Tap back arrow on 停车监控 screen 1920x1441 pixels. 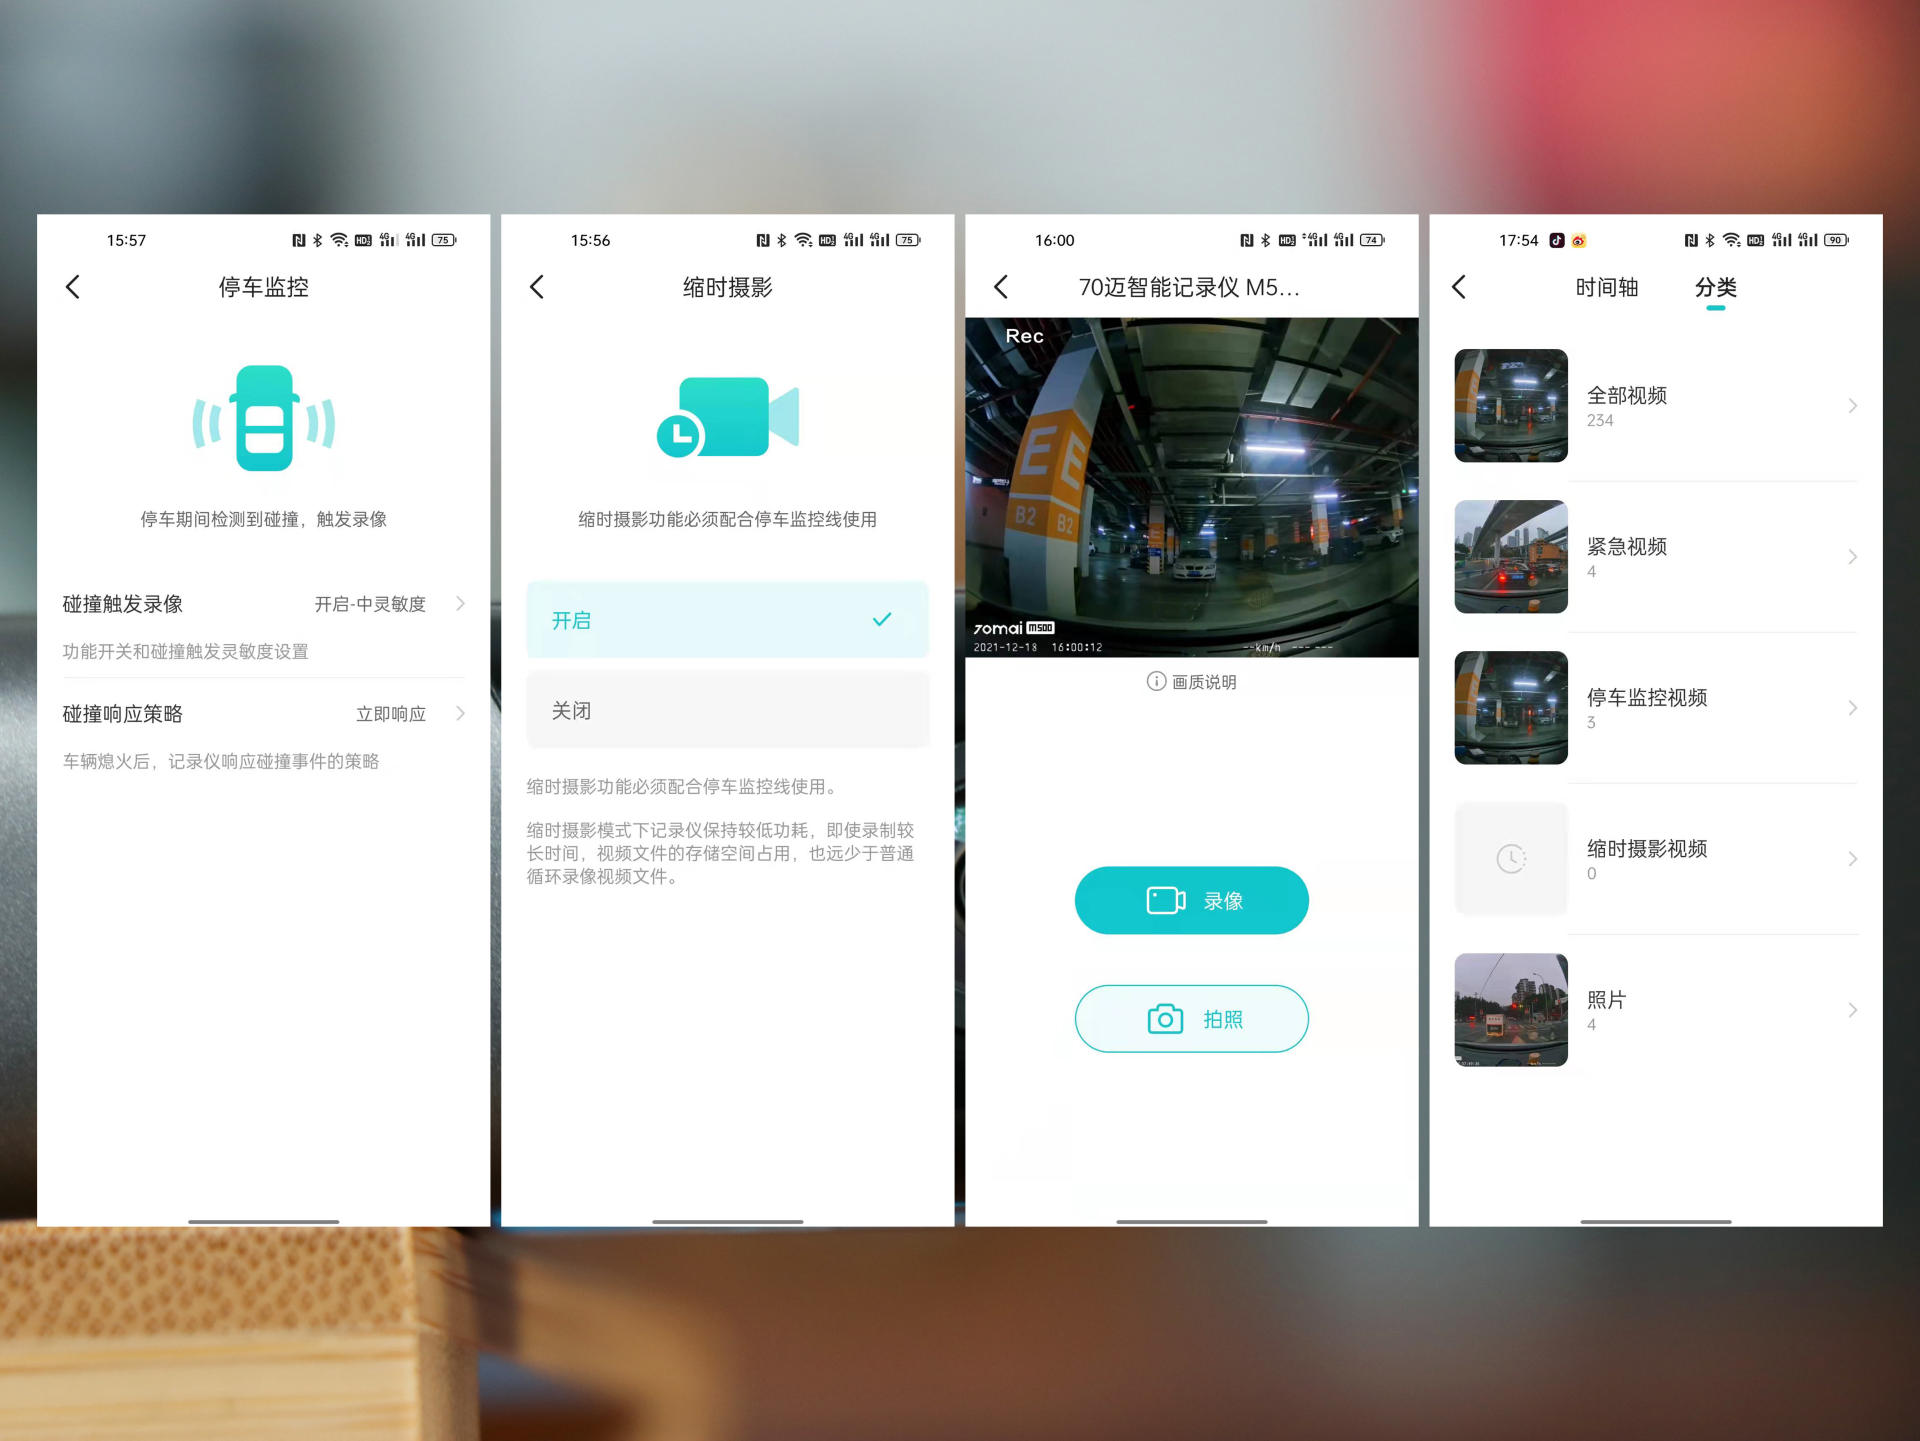(73, 287)
